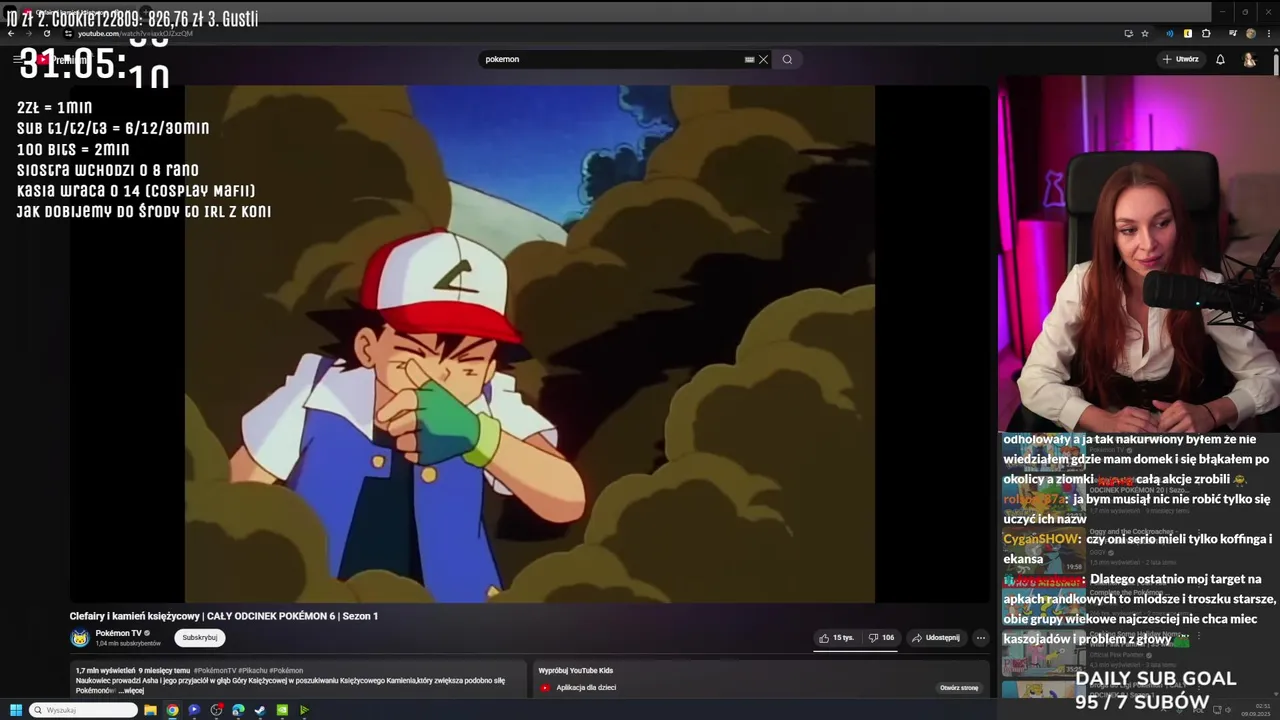Screen dimensions: 1280x720
Task: Open the on-screen keyboard icon in search box
Action: pyautogui.click(x=749, y=59)
